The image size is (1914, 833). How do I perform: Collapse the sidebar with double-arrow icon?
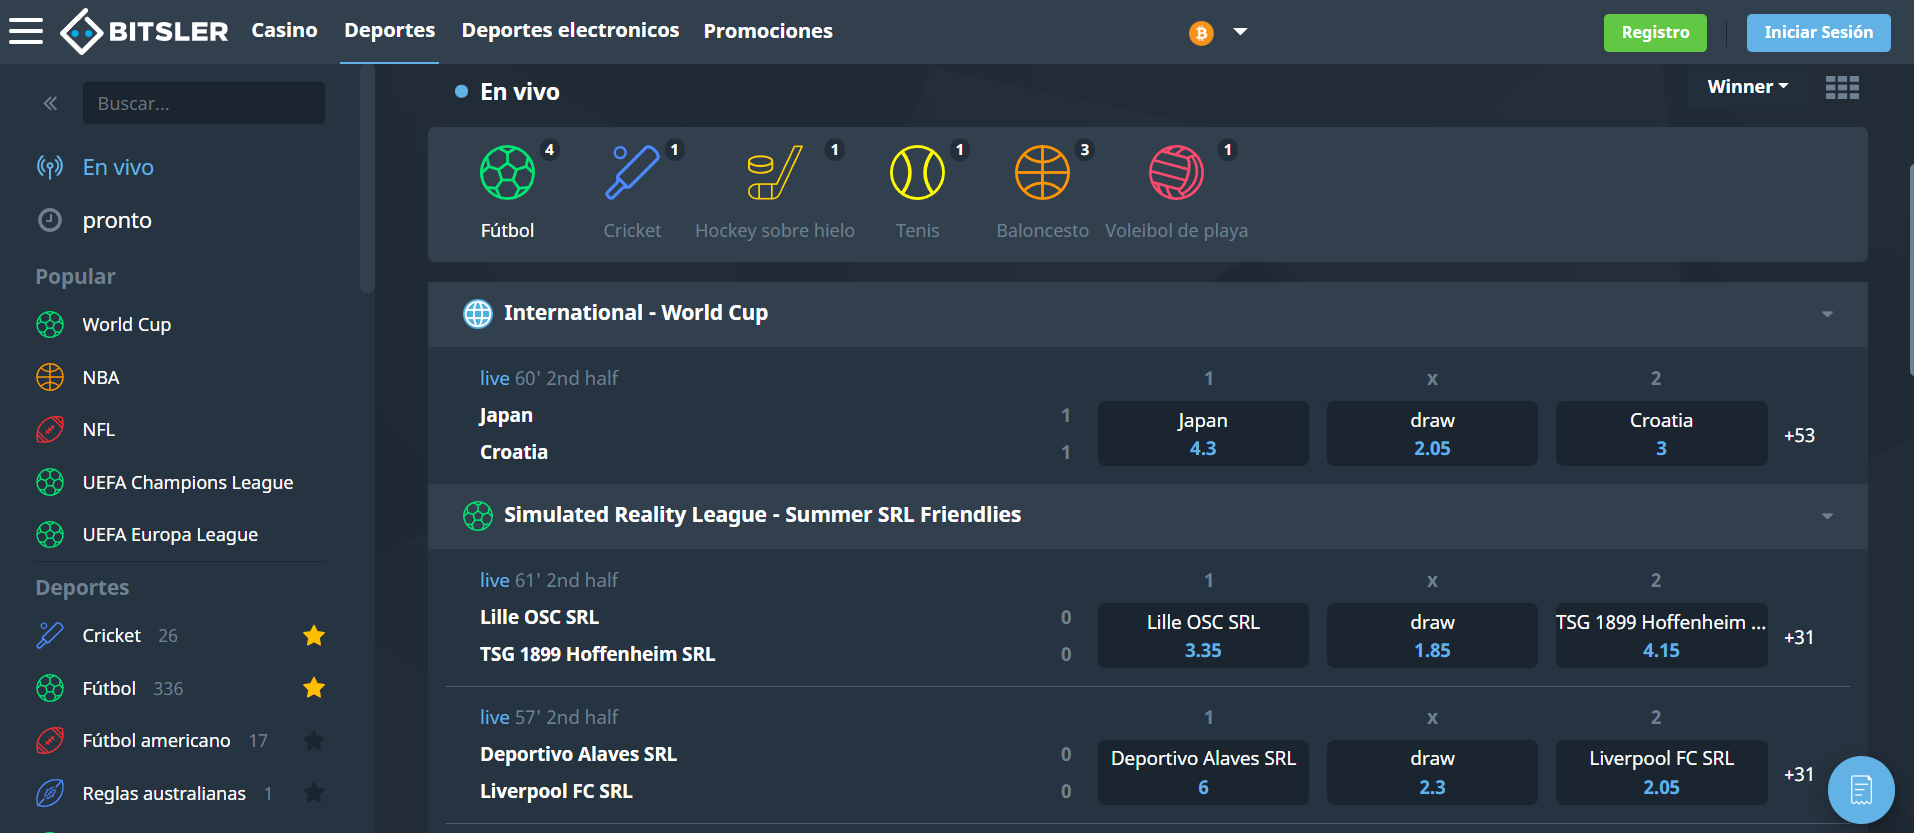point(50,103)
